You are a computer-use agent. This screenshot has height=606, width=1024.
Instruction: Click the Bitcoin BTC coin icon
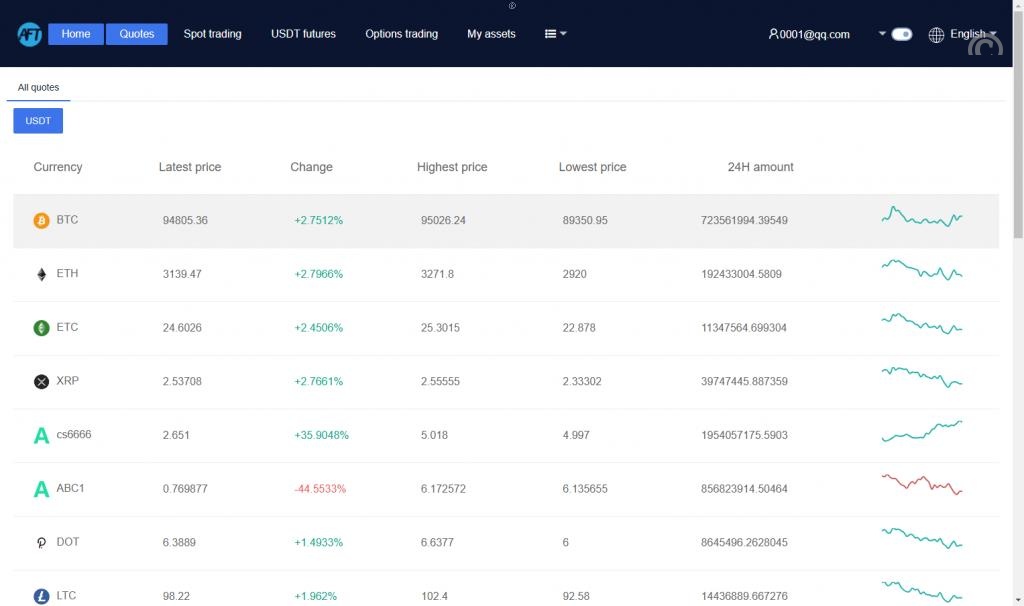pos(41,220)
